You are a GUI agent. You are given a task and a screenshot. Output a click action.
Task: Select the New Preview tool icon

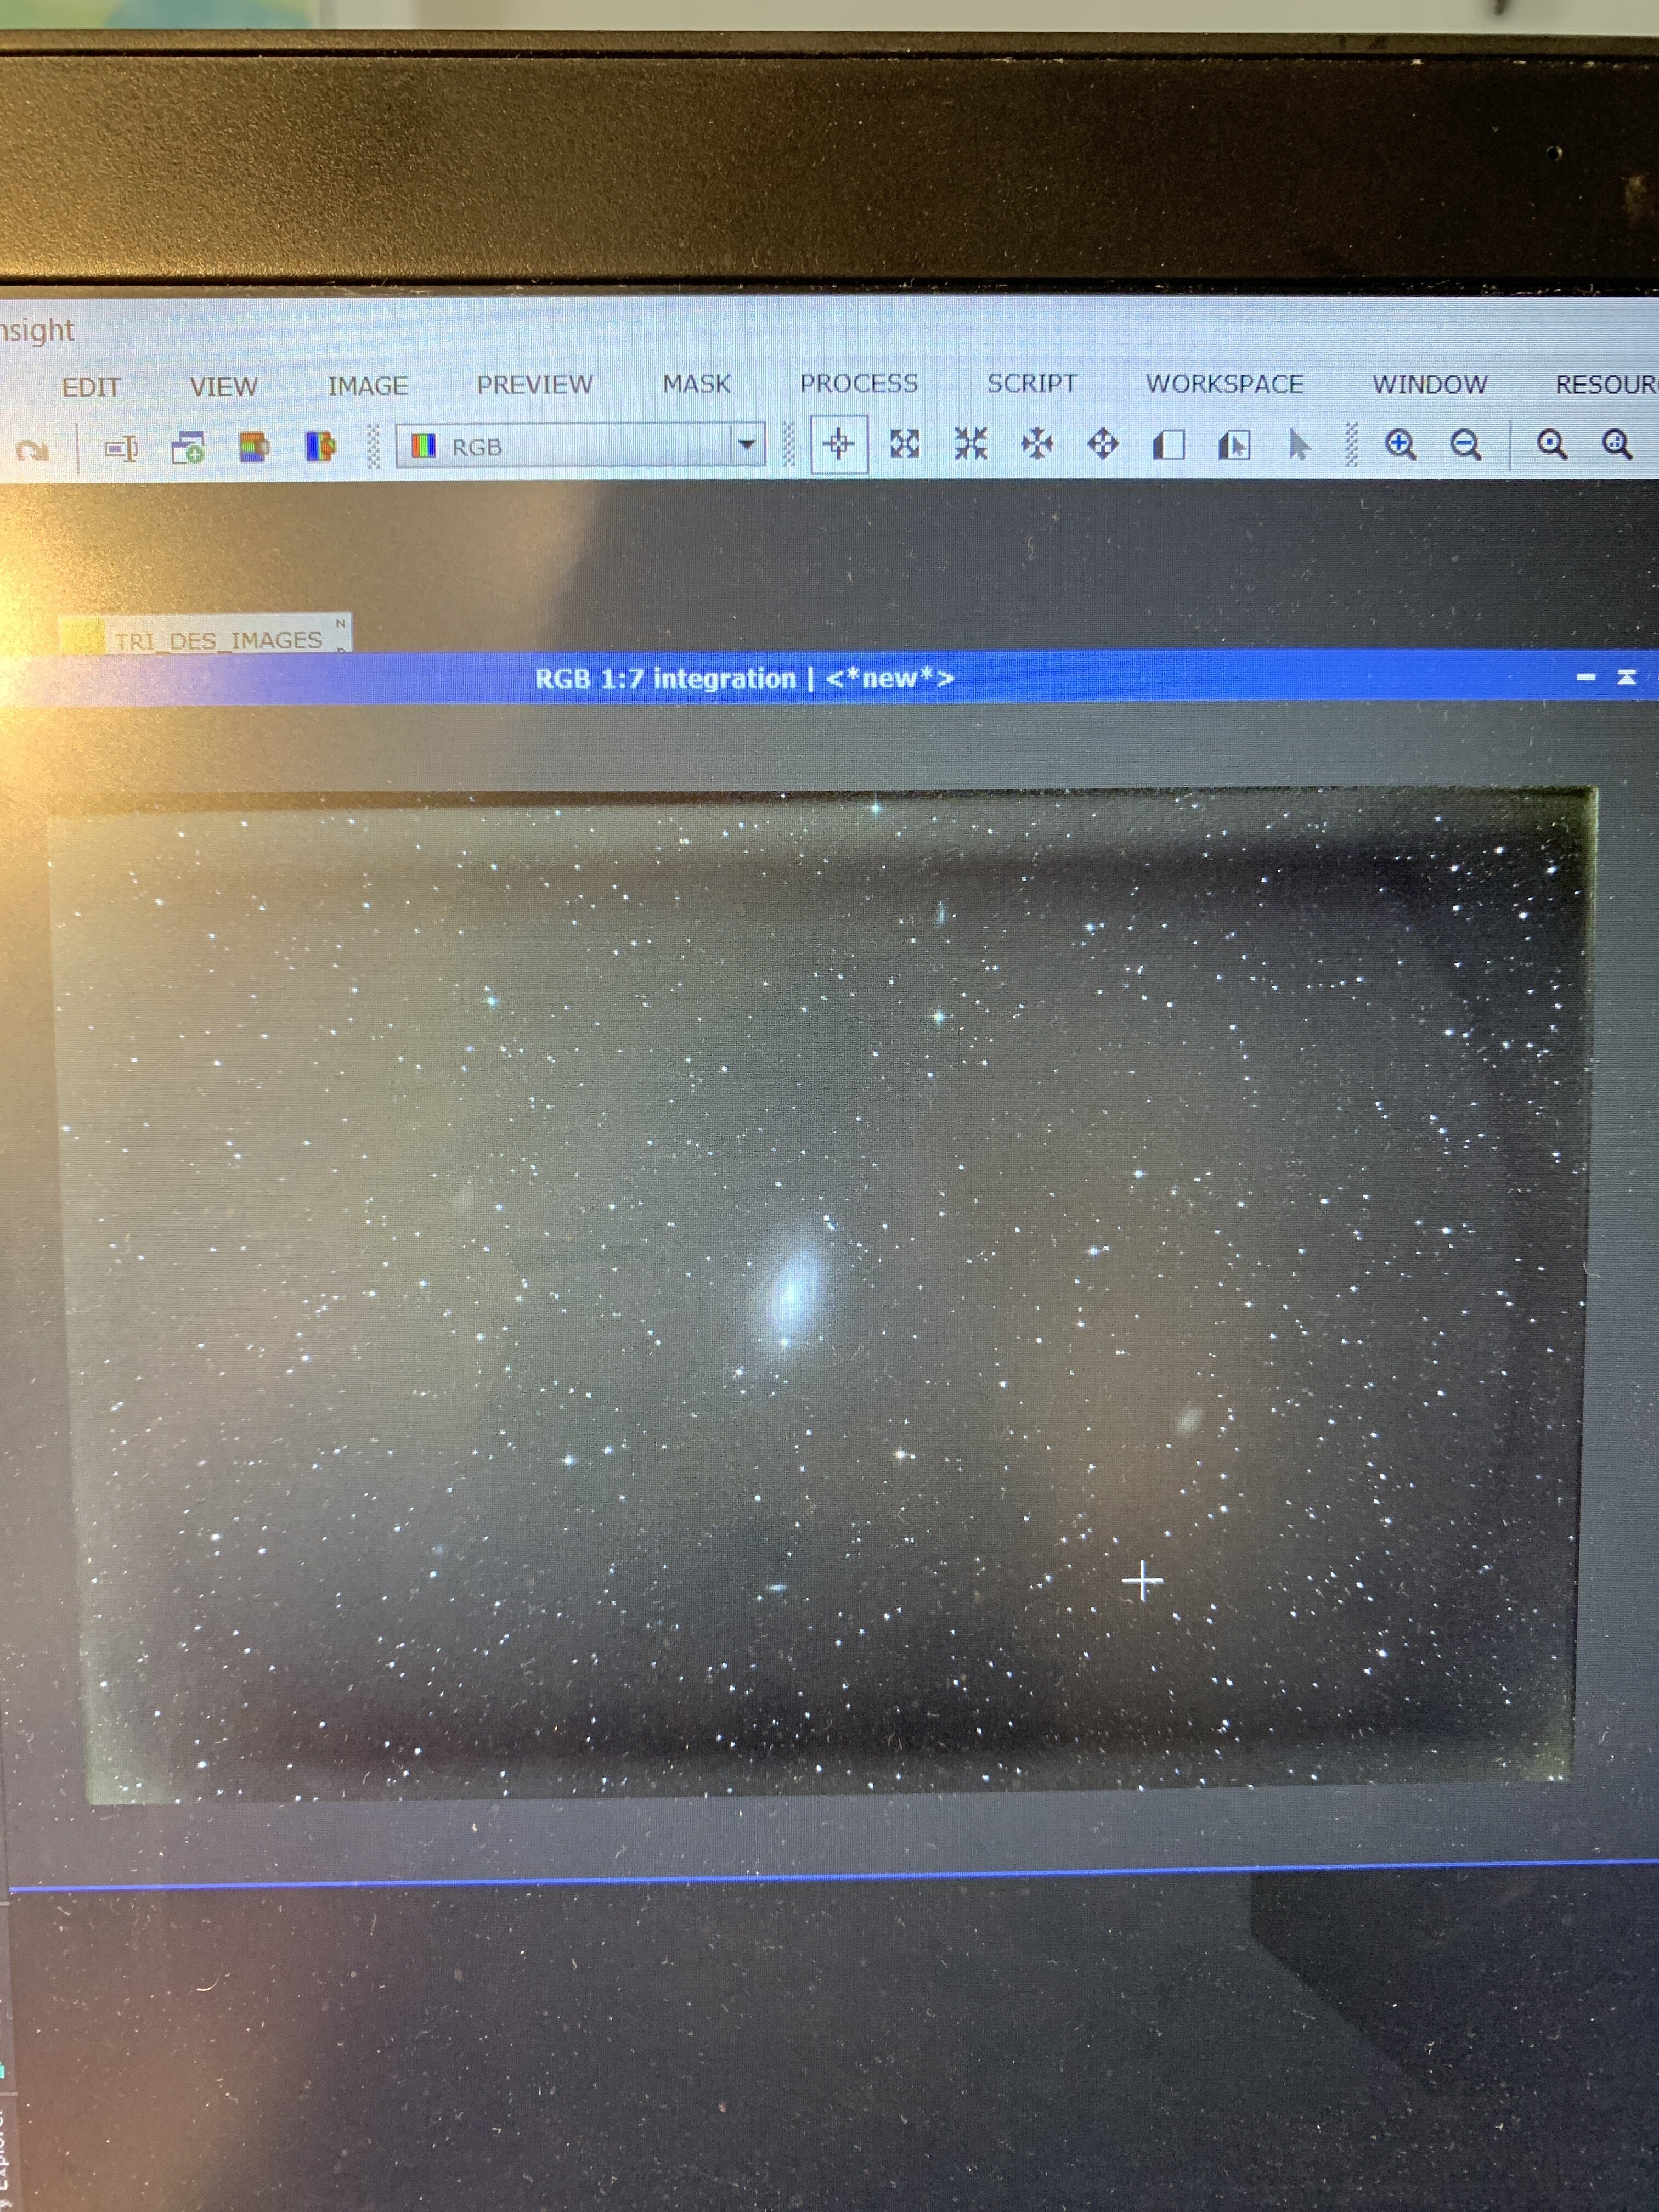click(x=1168, y=445)
